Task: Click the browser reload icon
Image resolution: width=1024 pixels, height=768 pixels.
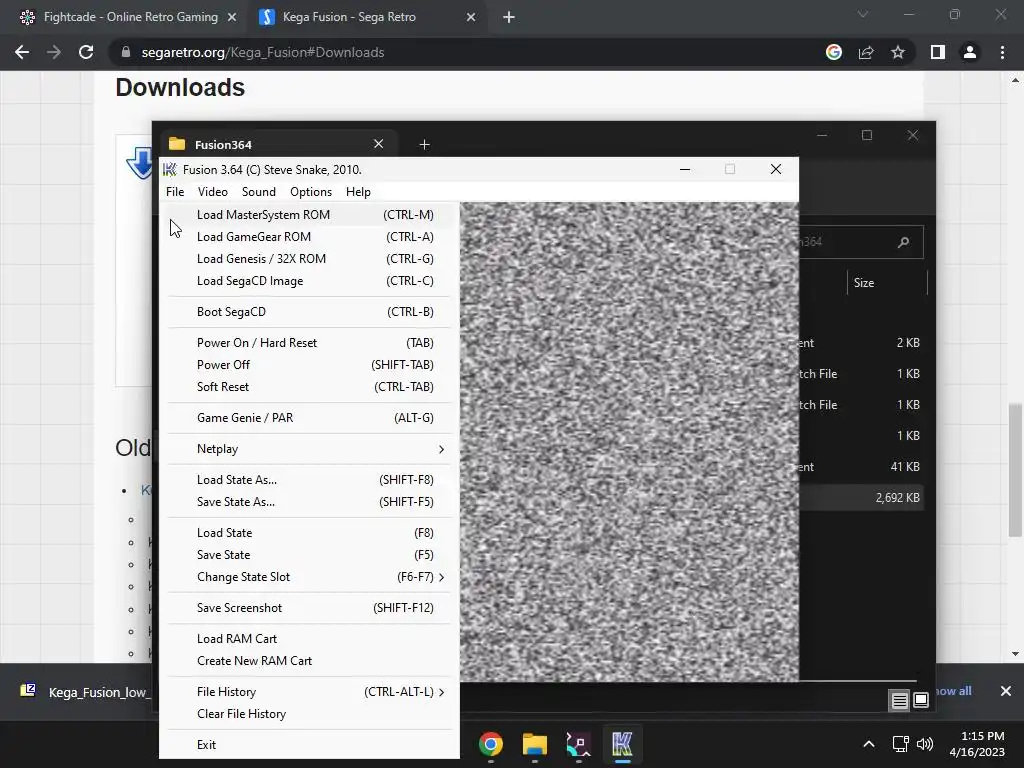Action: click(x=86, y=52)
